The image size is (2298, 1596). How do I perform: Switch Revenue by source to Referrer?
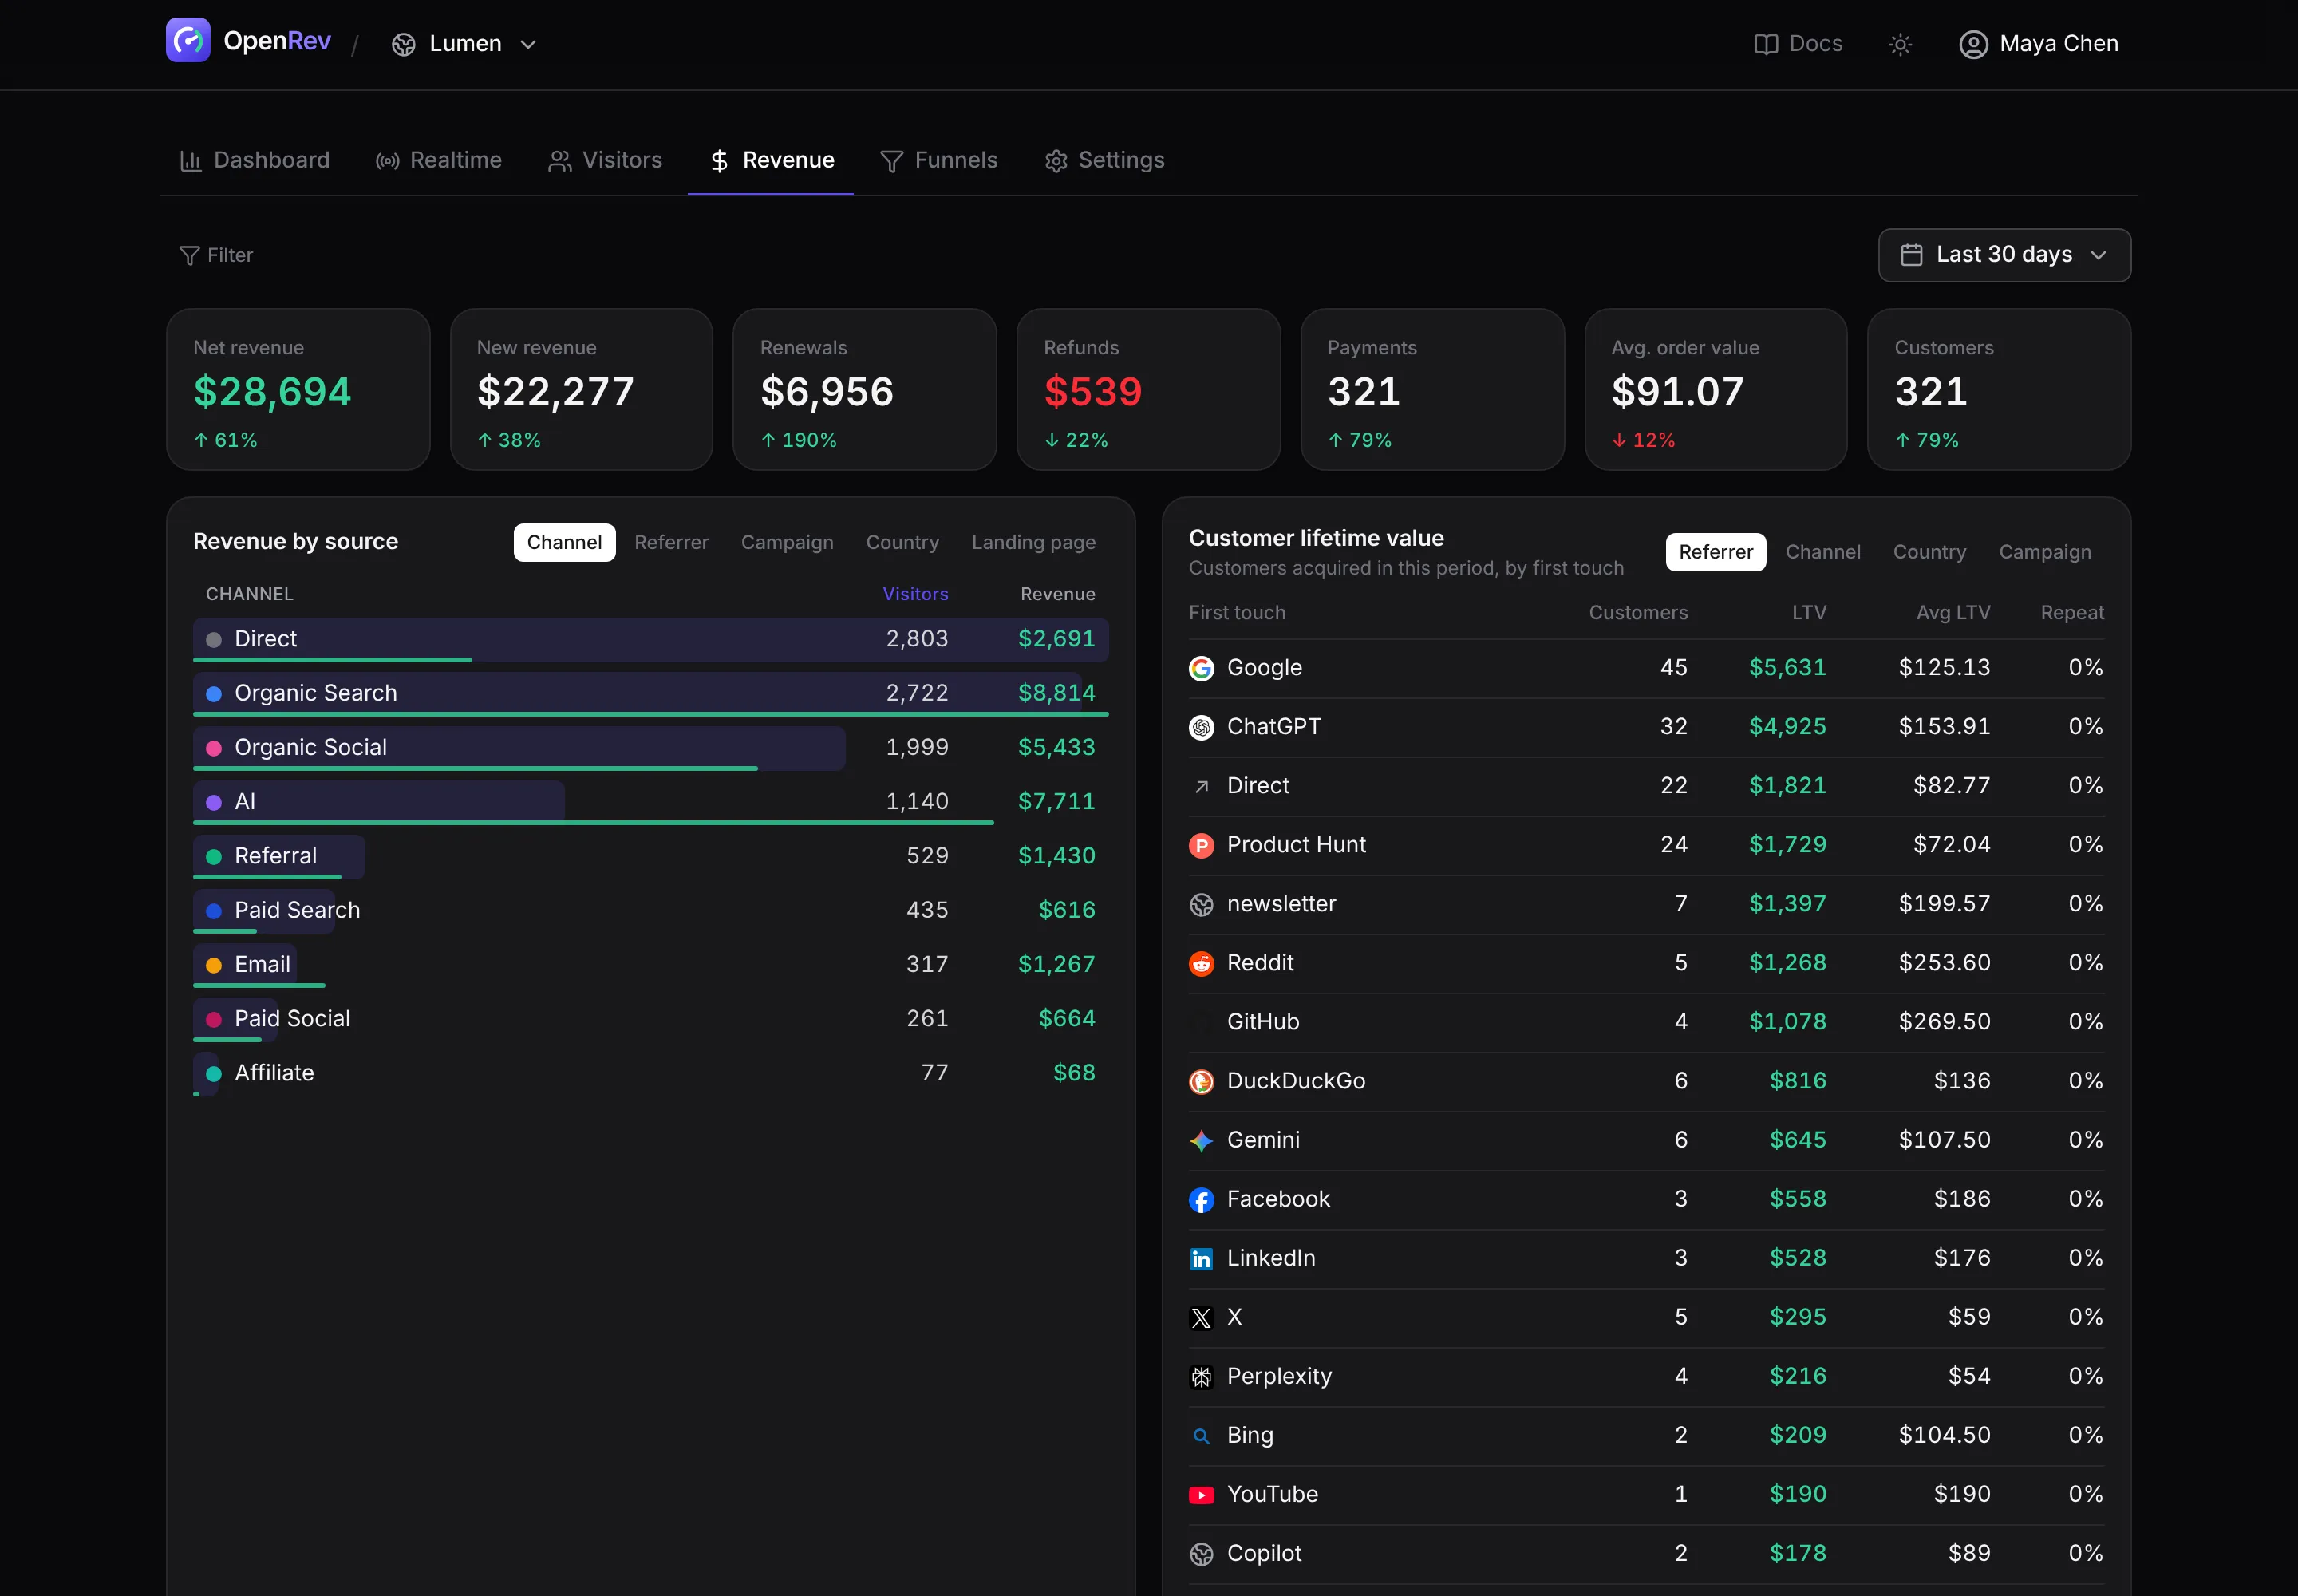[671, 542]
